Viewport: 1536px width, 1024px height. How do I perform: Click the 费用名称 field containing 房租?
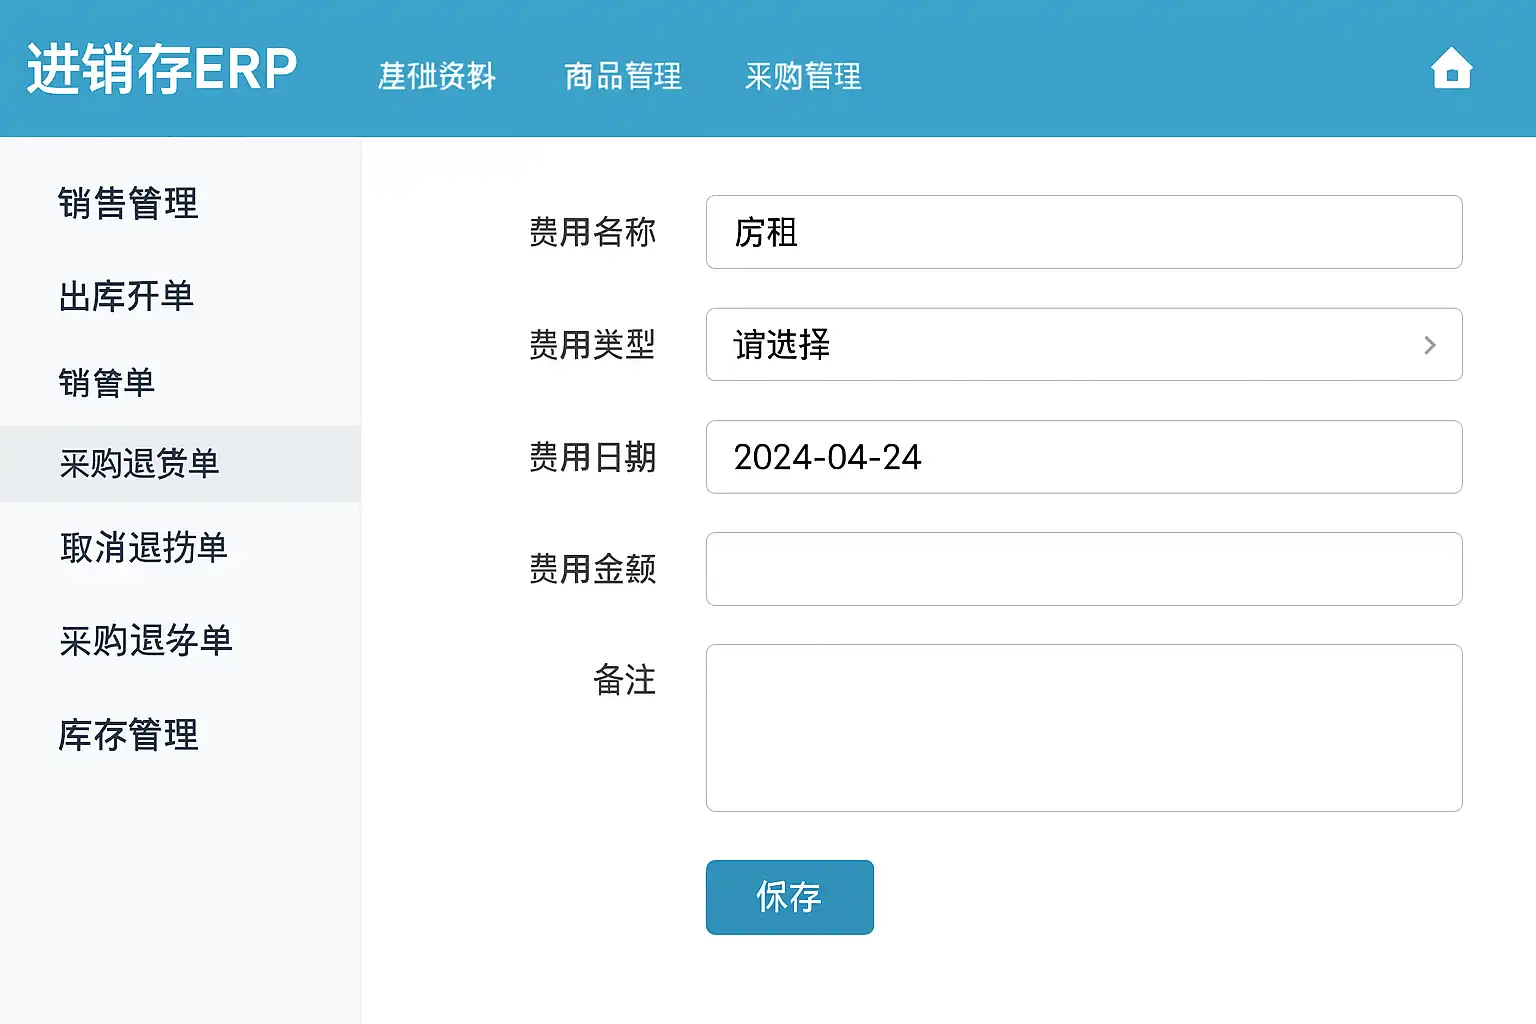click(x=1084, y=232)
